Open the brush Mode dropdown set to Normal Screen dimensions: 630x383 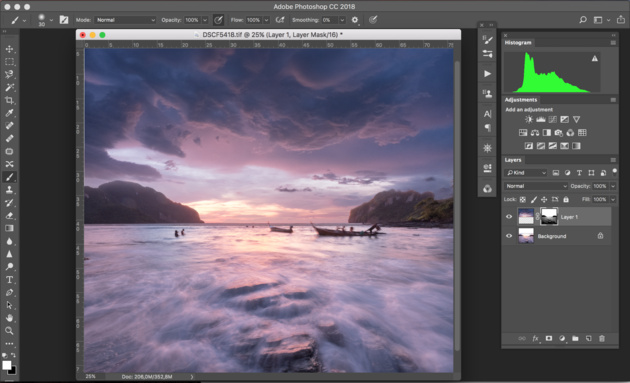125,20
